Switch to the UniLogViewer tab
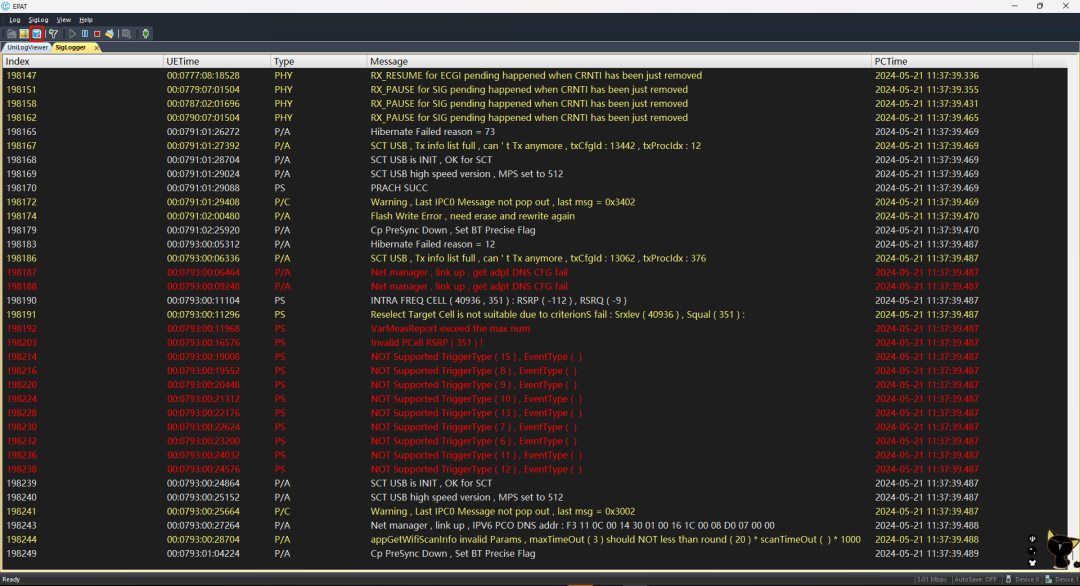The width and height of the screenshot is (1080, 586). pyautogui.click(x=28, y=48)
